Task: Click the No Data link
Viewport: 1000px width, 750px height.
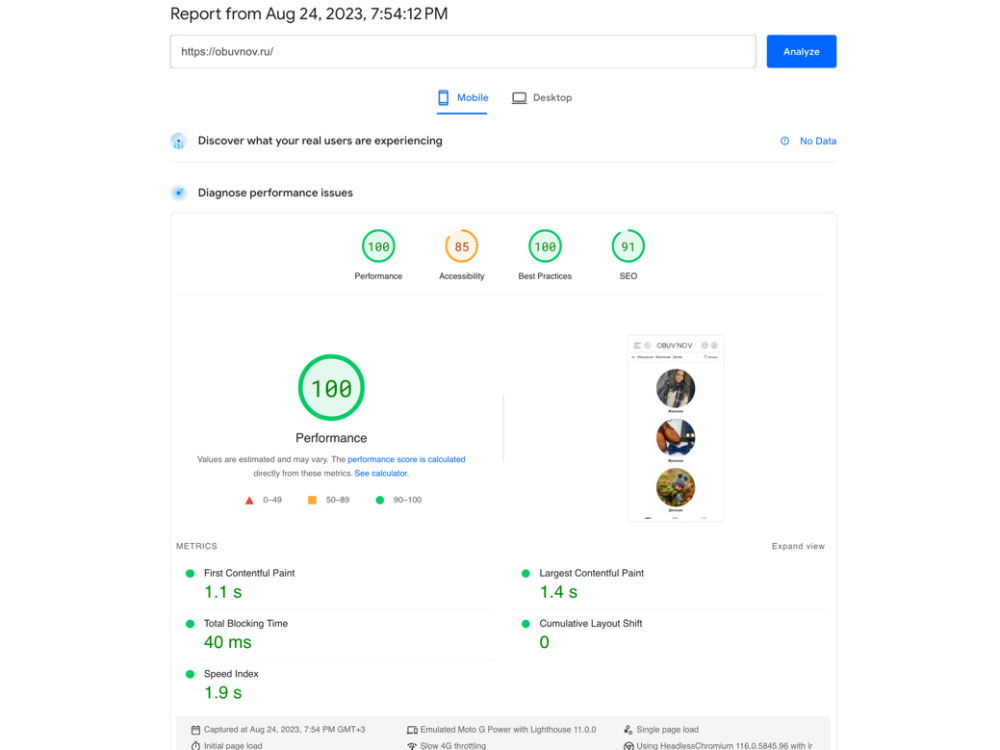Action: coord(818,141)
